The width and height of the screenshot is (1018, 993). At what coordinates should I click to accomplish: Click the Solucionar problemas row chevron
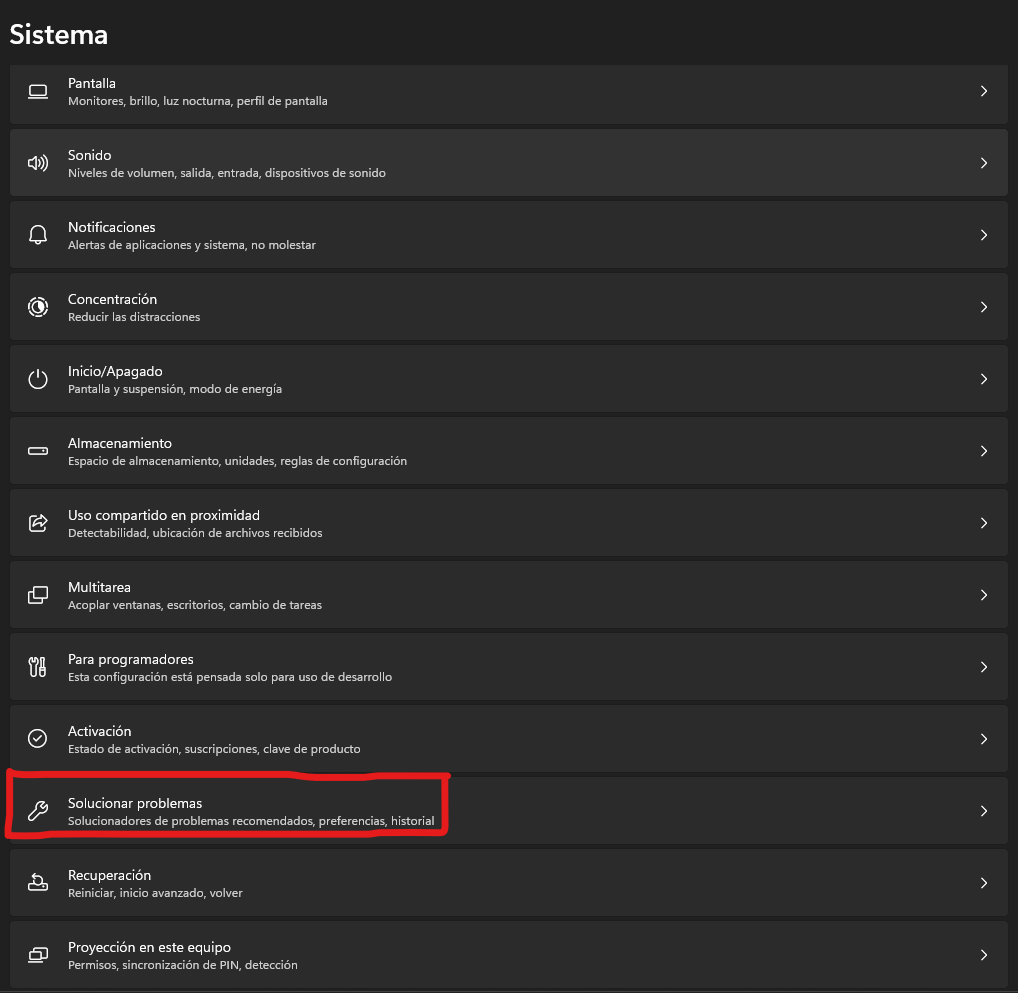point(984,811)
